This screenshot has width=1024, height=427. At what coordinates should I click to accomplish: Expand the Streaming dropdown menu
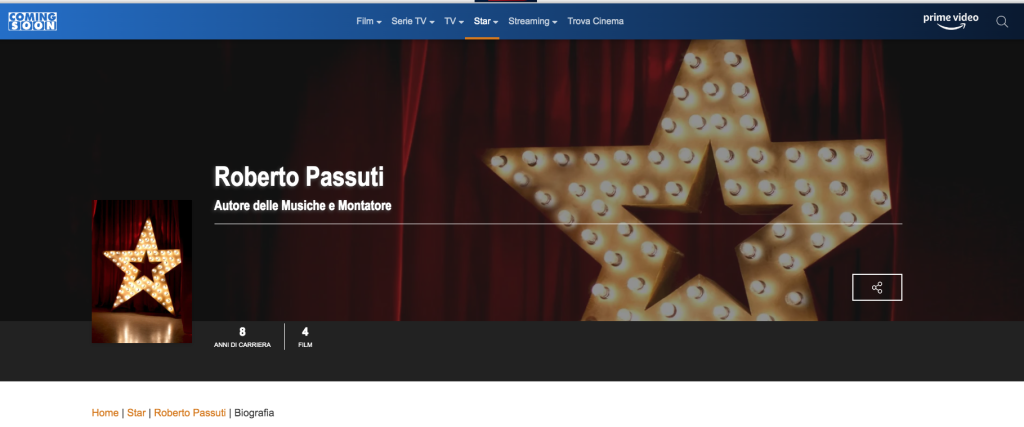pos(533,21)
